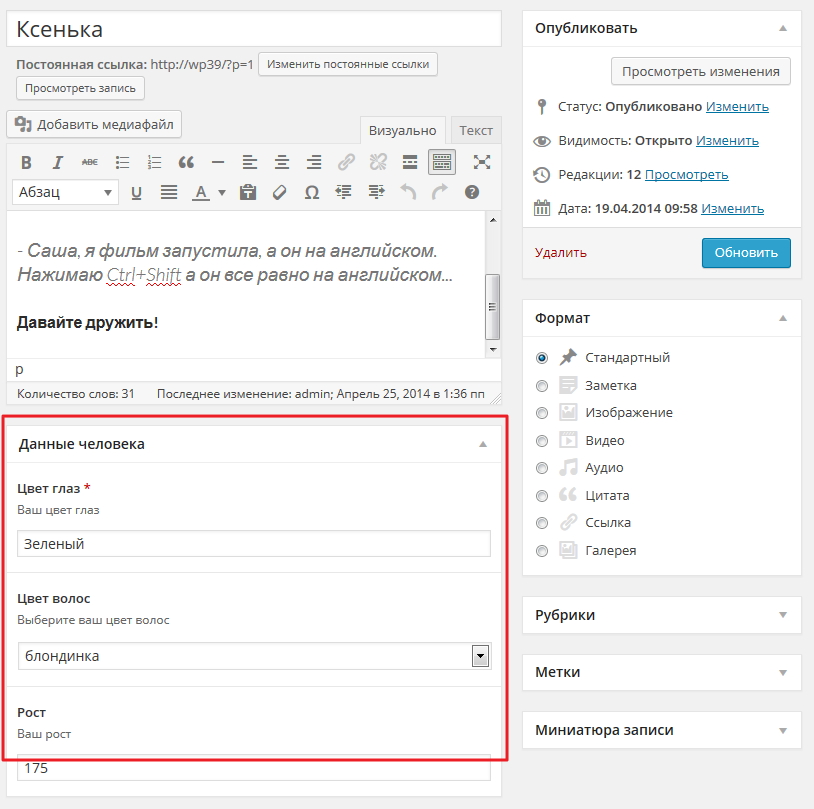Click the blue Обновить button
This screenshot has height=809, width=814.
pyautogui.click(x=746, y=253)
